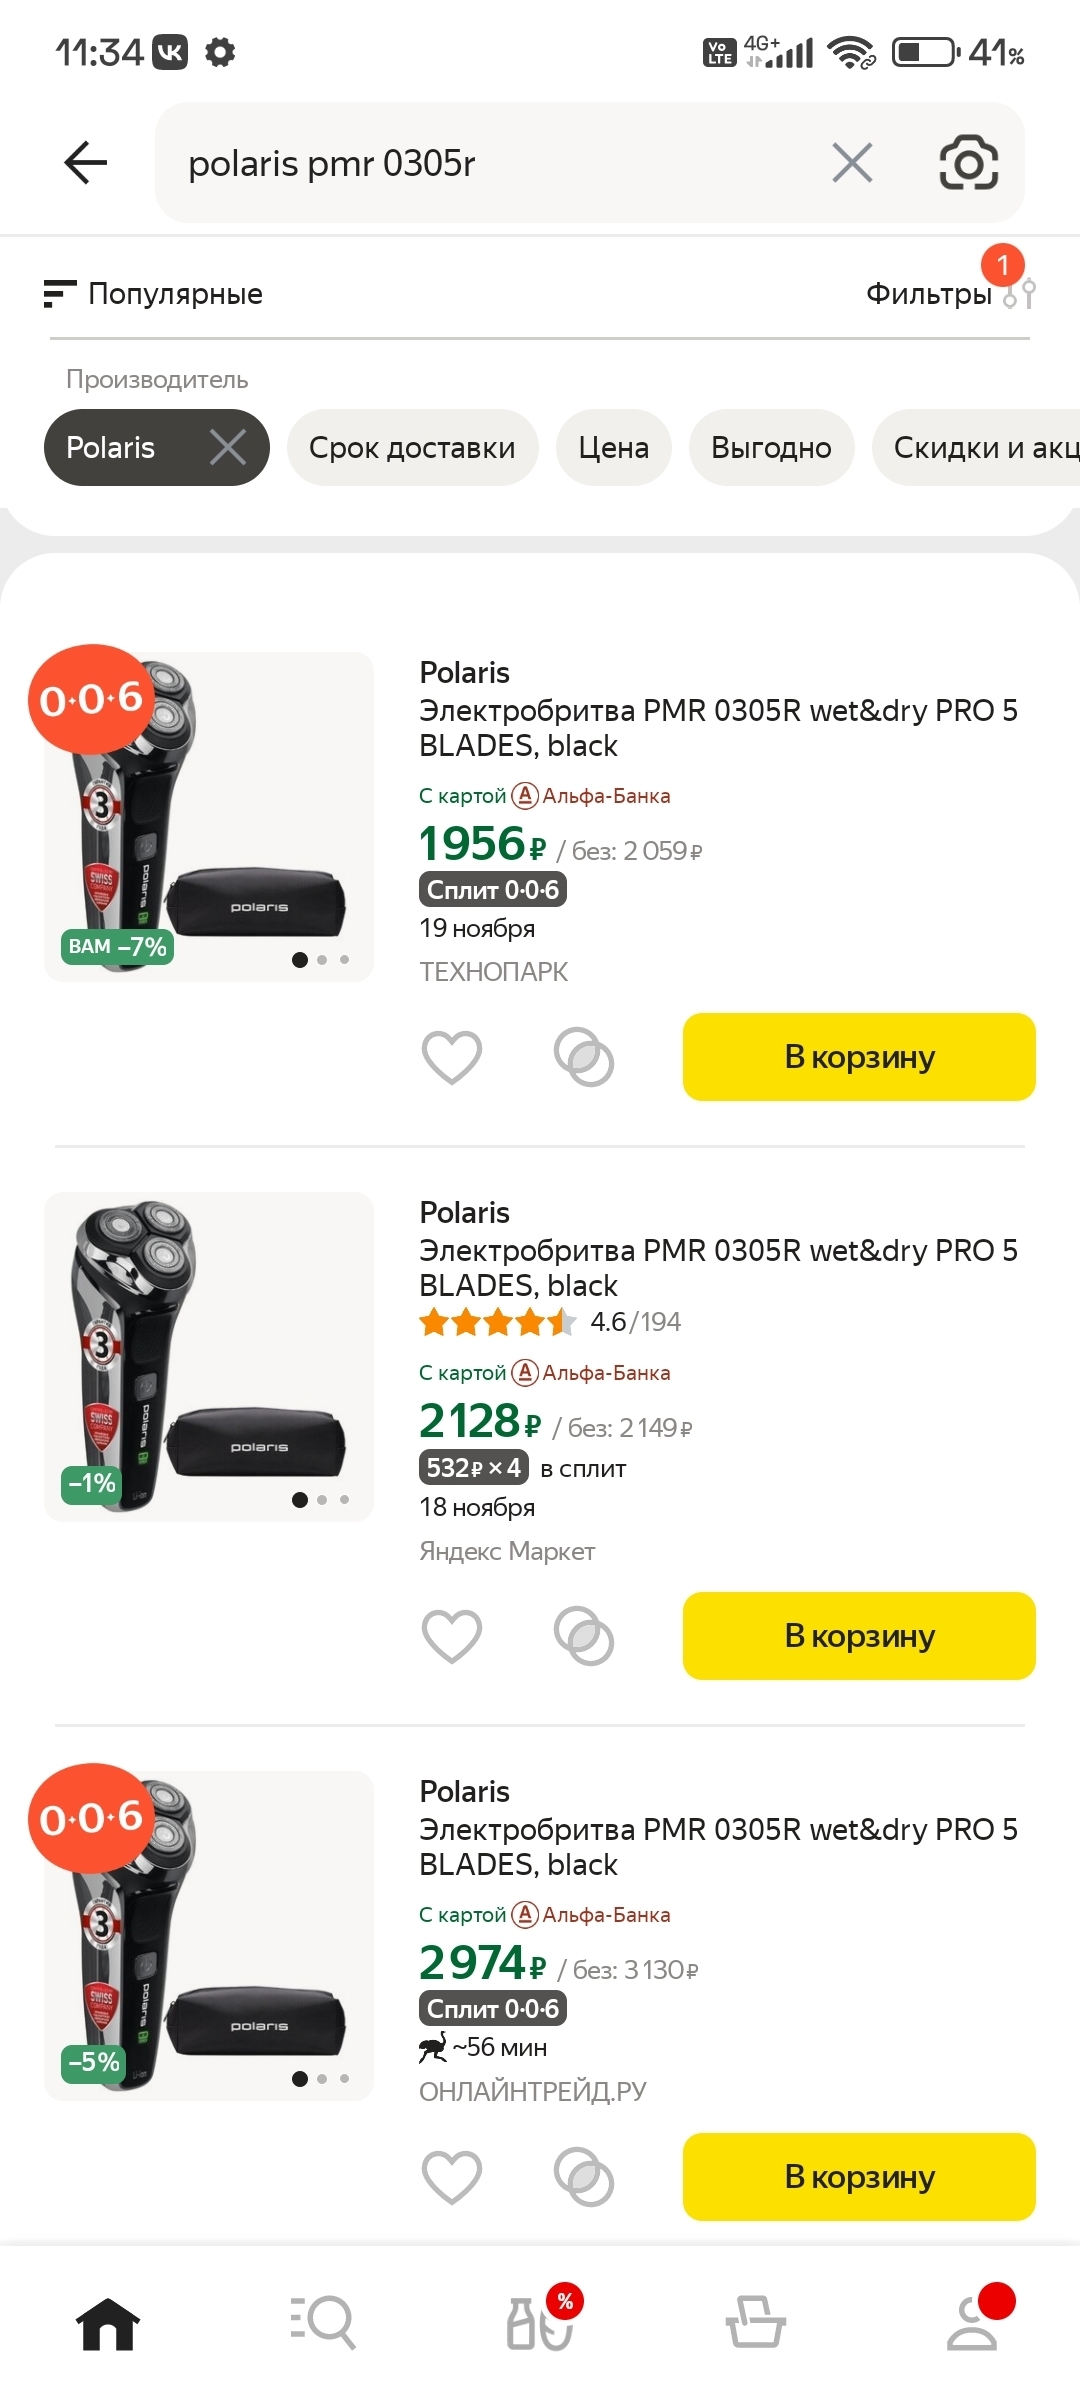The width and height of the screenshot is (1080, 2400).
Task: Open the catalog search tab
Action: coord(323,2322)
